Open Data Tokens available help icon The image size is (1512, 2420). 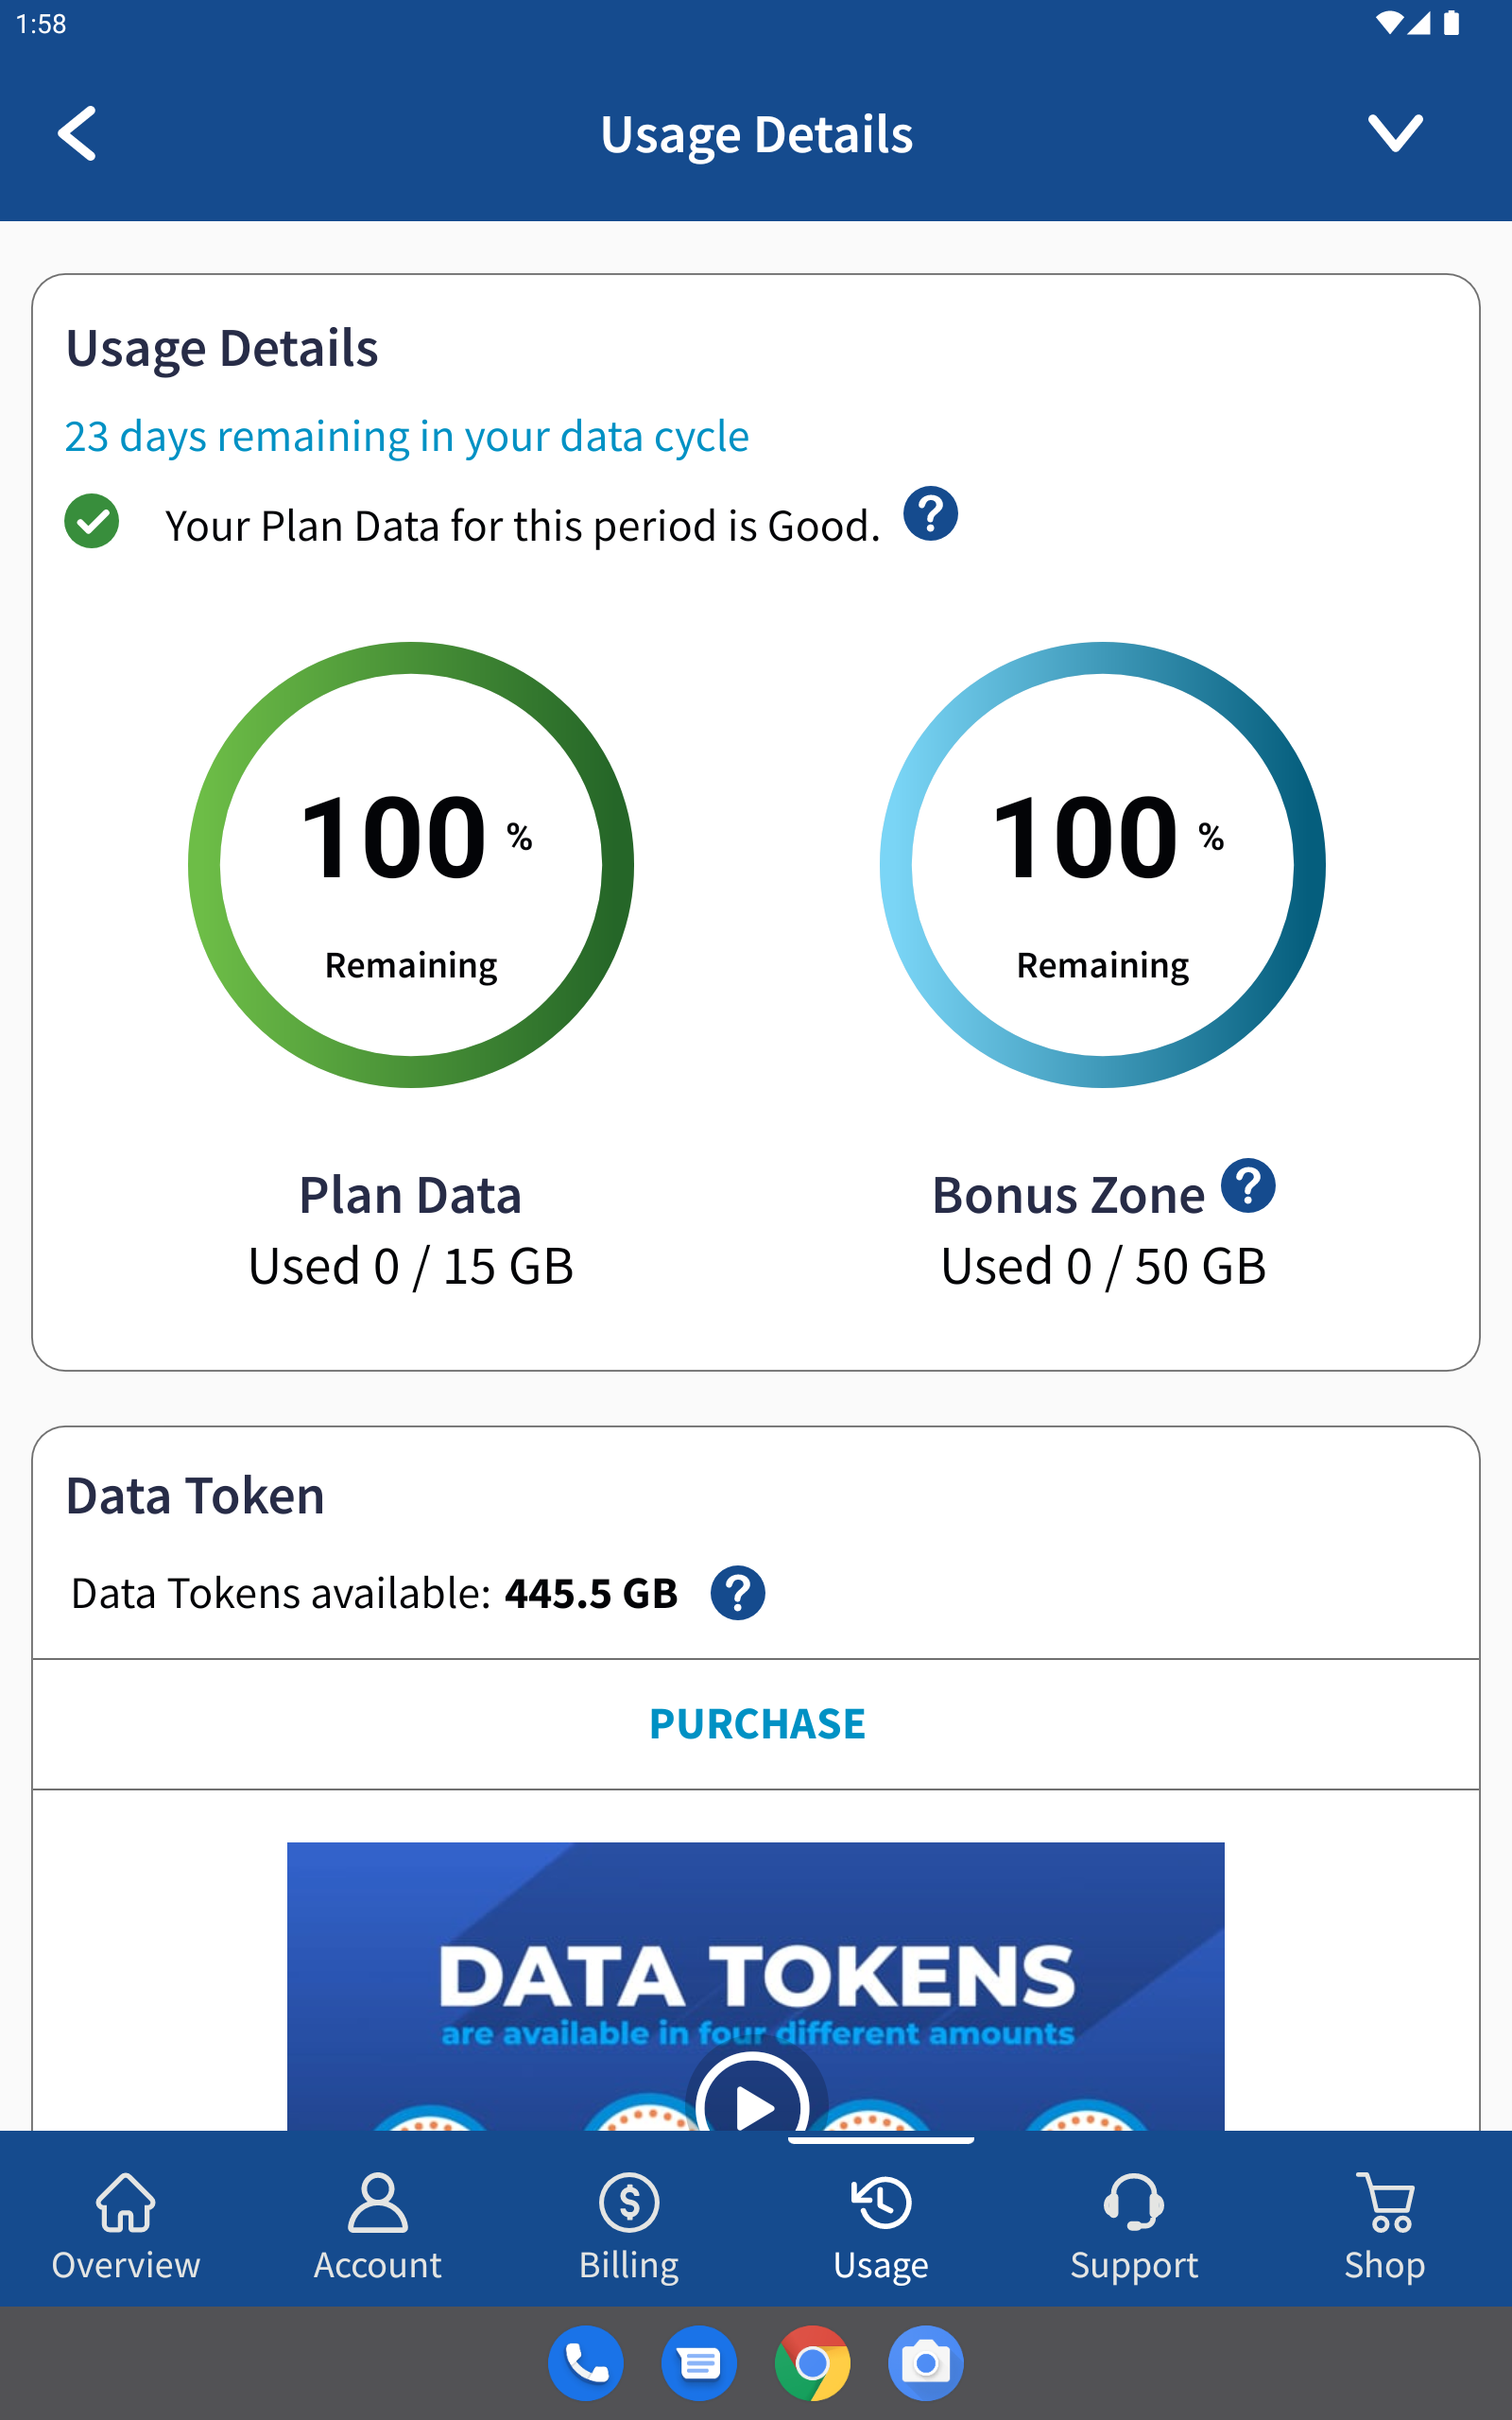[738, 1593]
